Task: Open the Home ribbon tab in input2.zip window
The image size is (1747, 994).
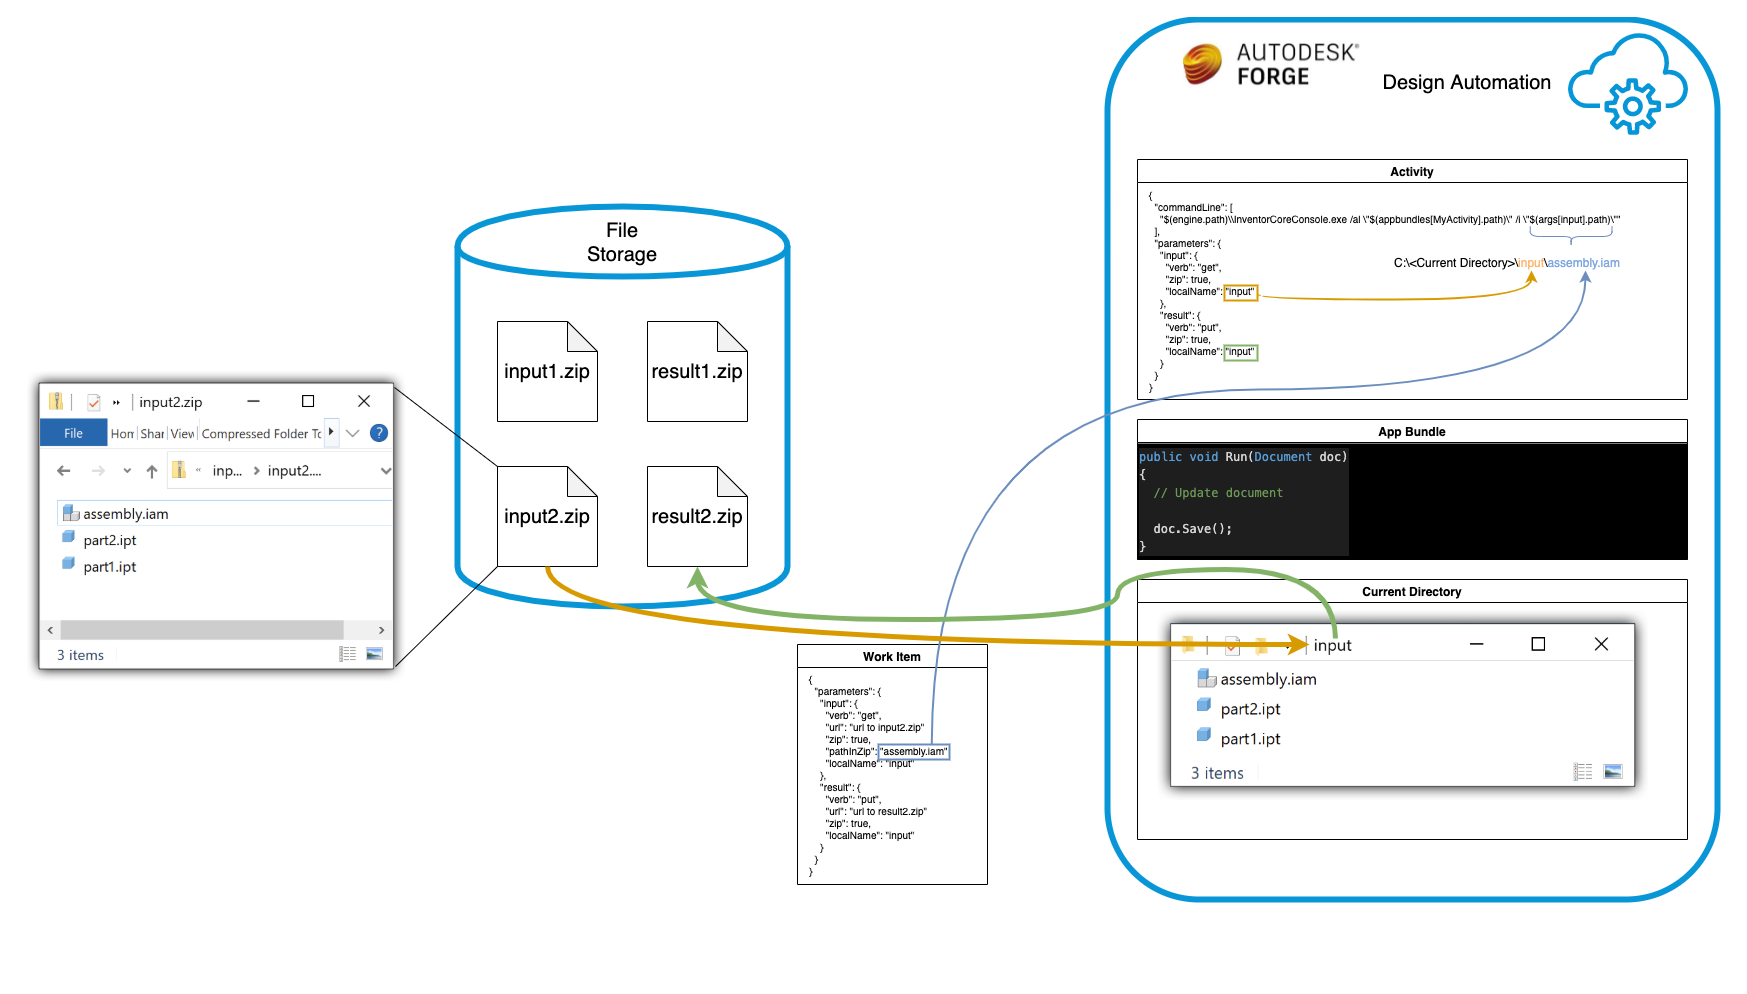Action: pos(122,433)
